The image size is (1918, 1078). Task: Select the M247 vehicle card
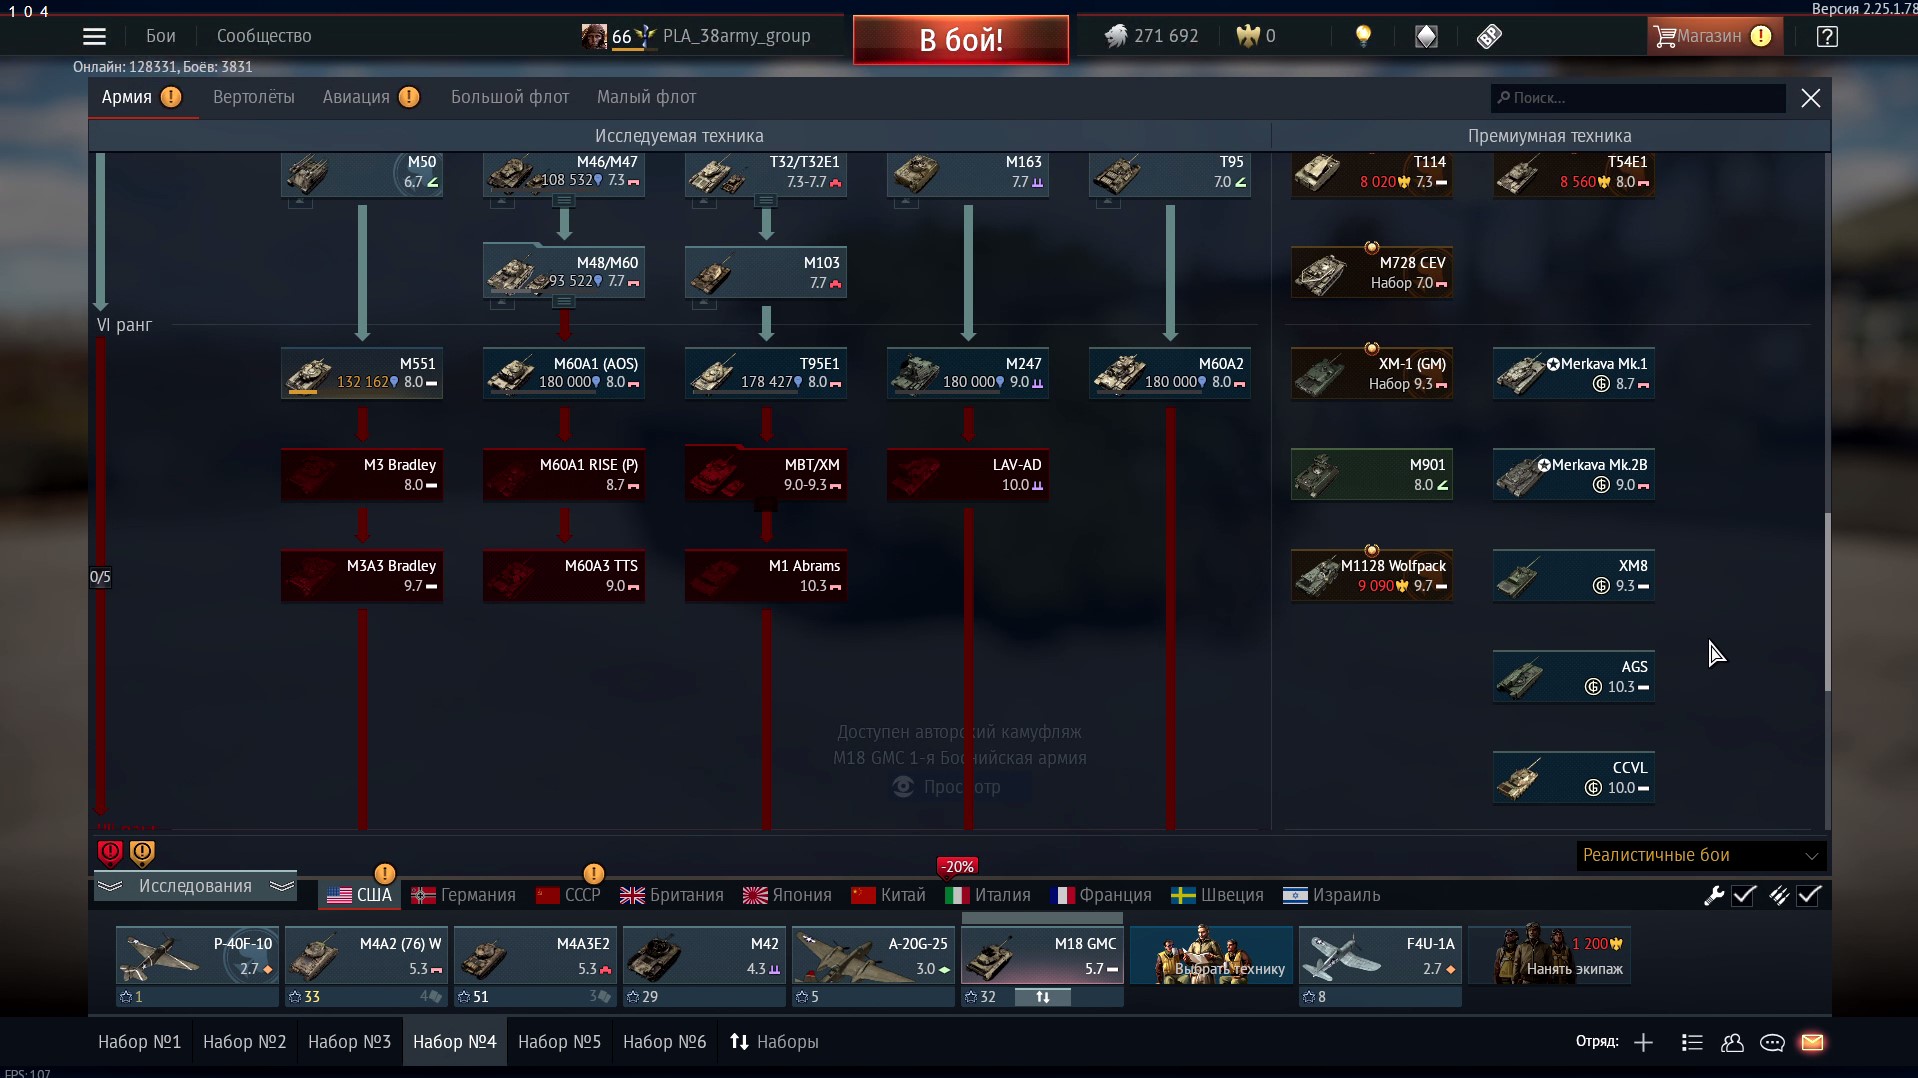968,374
